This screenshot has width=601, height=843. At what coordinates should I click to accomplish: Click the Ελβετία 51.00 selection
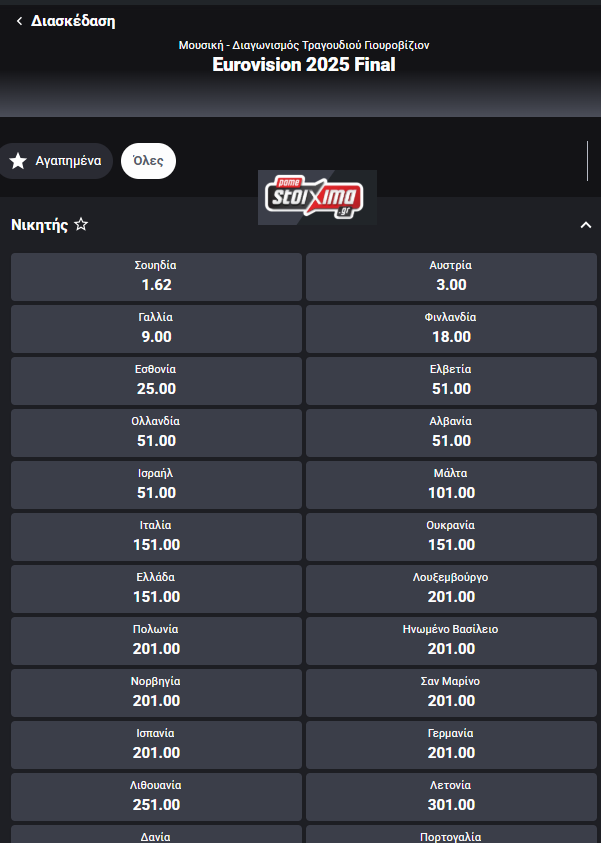(451, 381)
